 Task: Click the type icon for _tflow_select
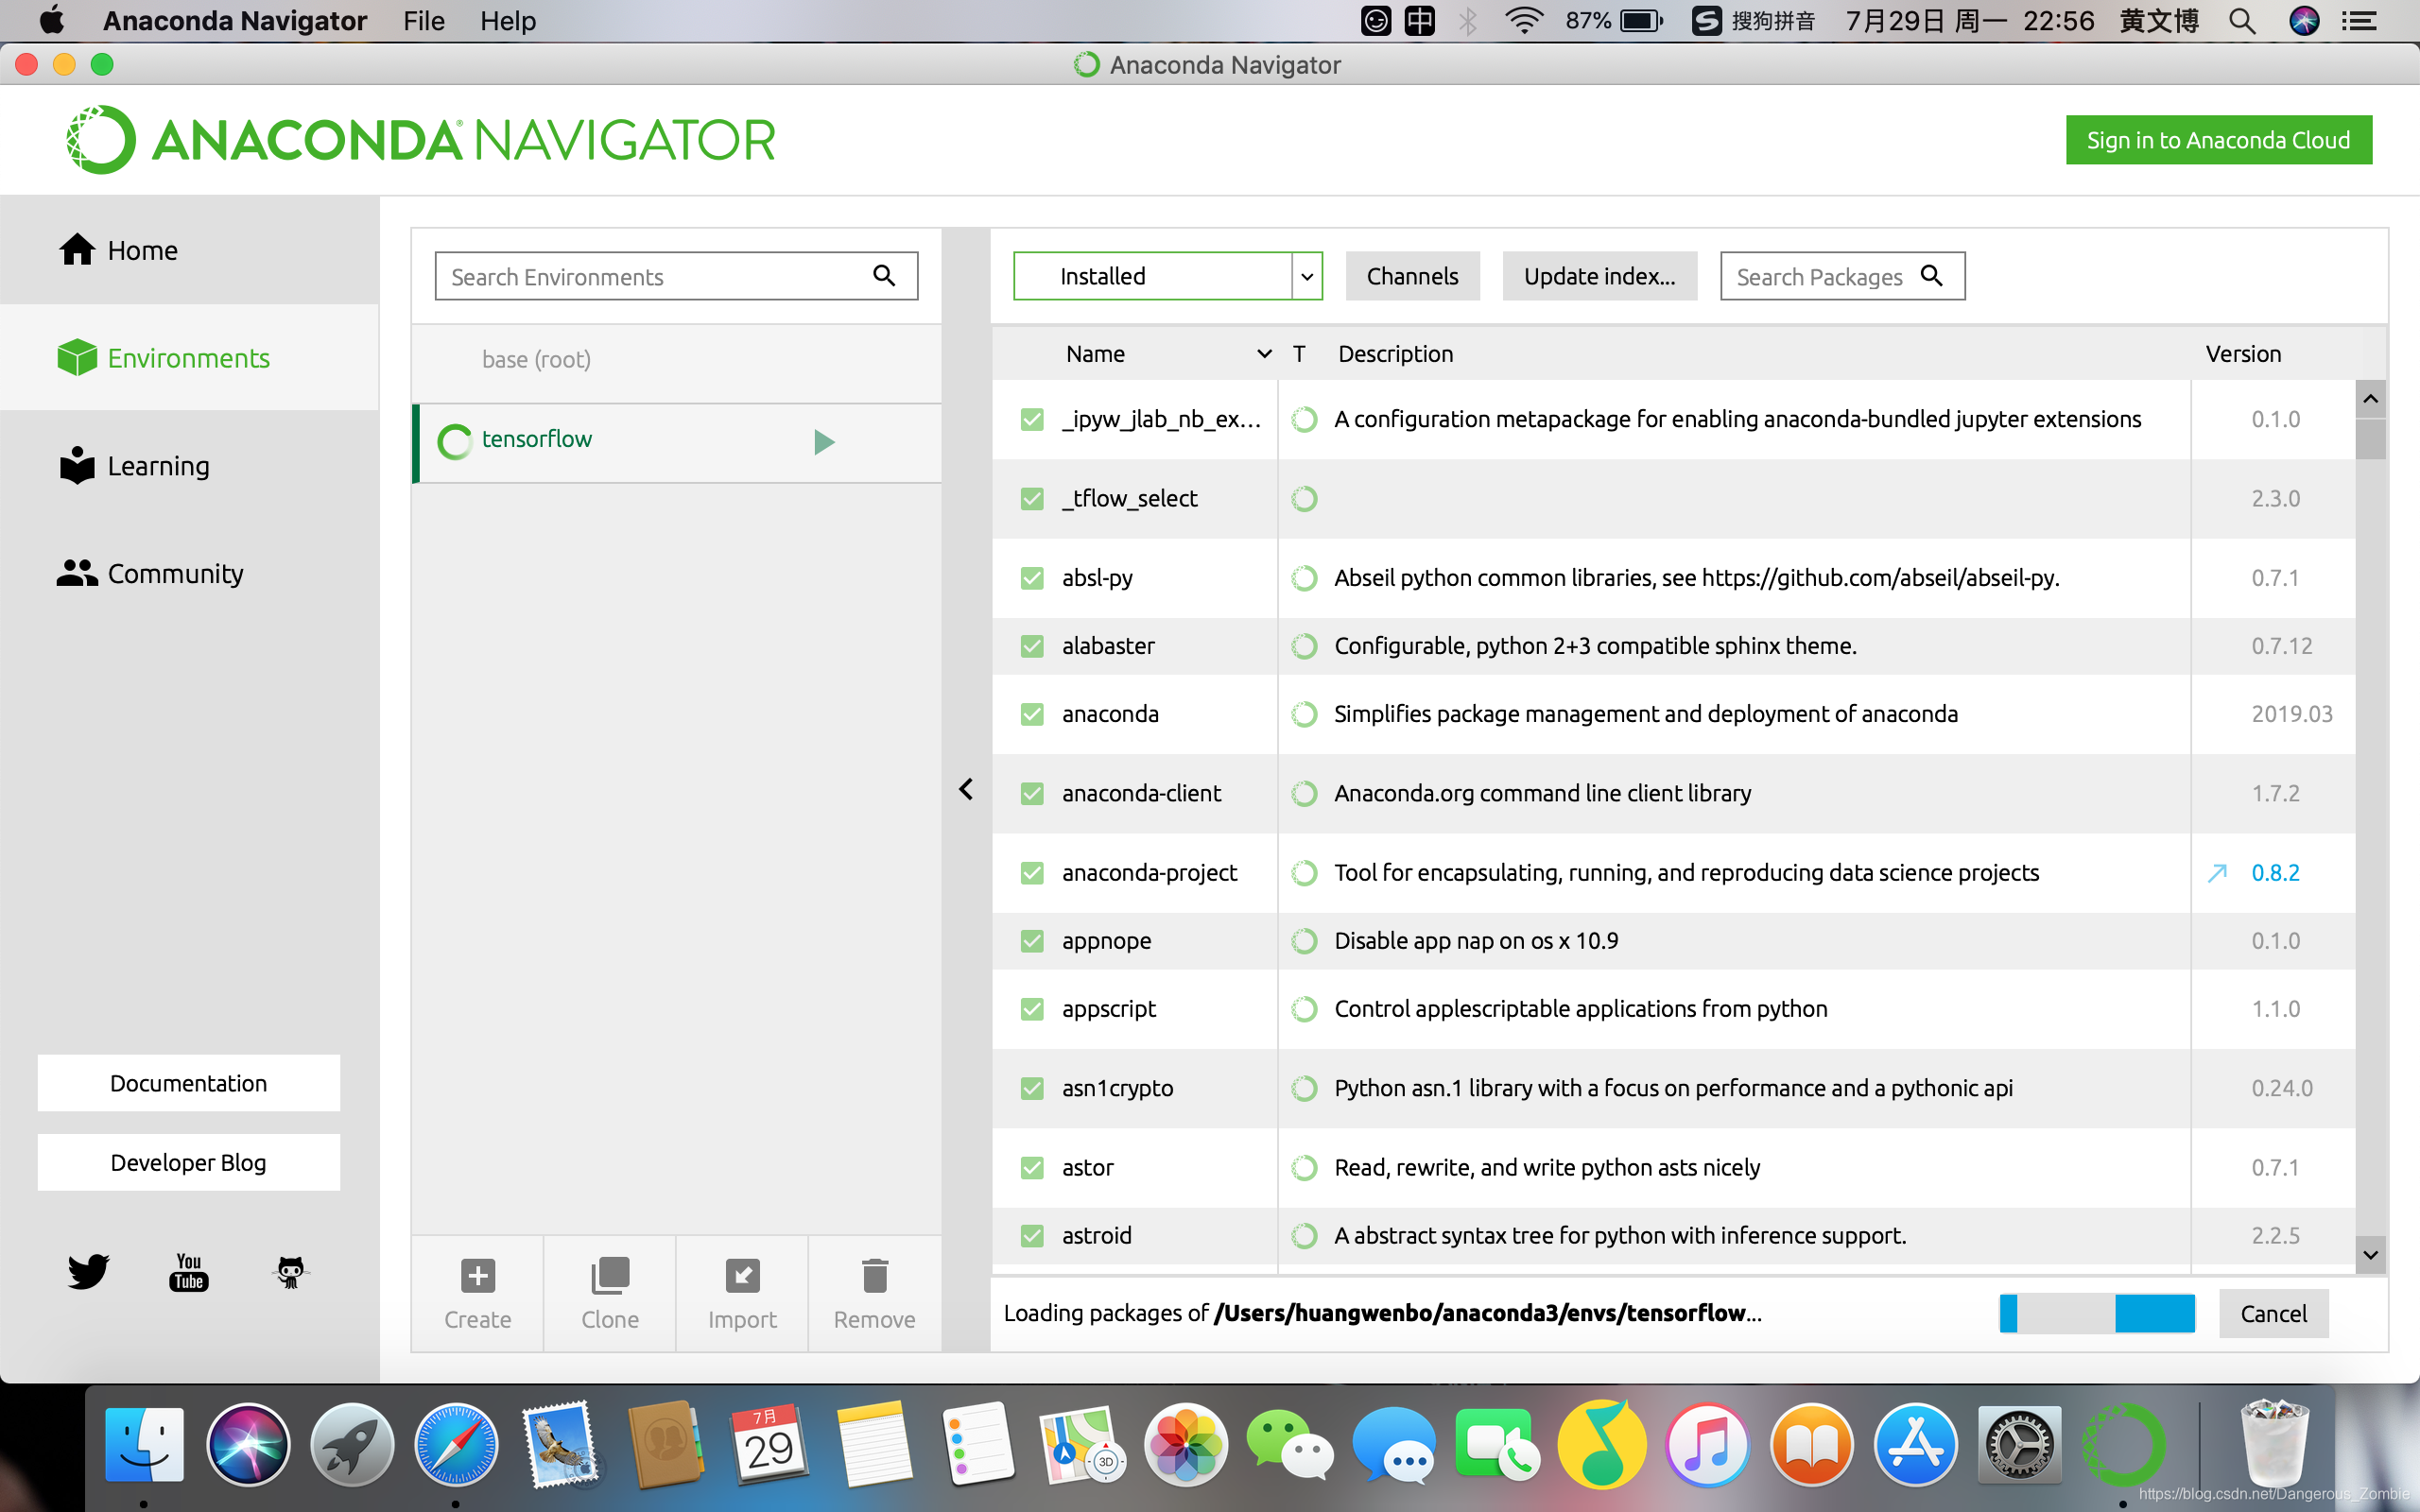1304,498
